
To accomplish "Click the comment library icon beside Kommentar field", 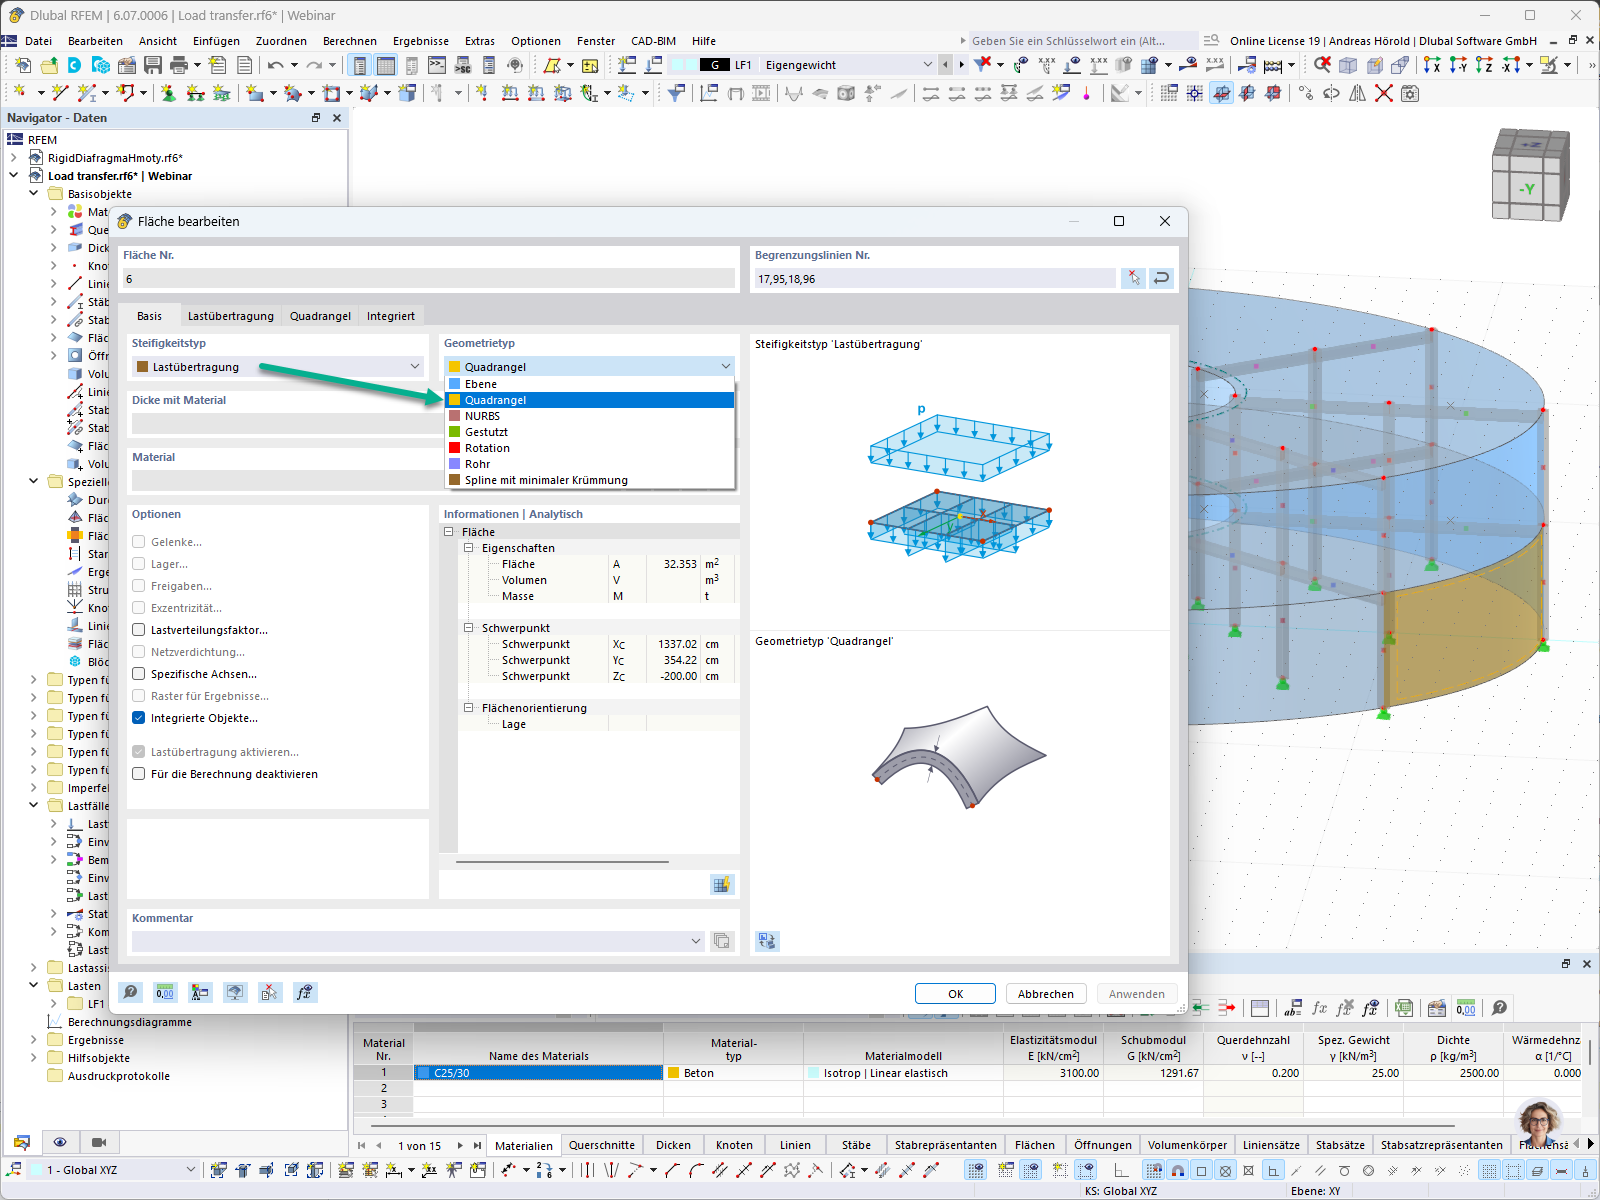I will (721, 941).
